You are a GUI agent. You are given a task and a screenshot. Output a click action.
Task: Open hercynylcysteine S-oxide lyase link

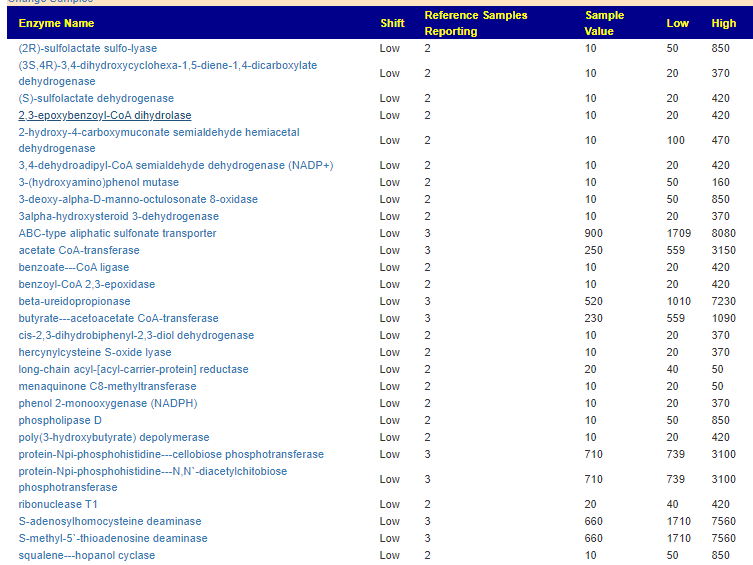pyautogui.click(x=94, y=352)
